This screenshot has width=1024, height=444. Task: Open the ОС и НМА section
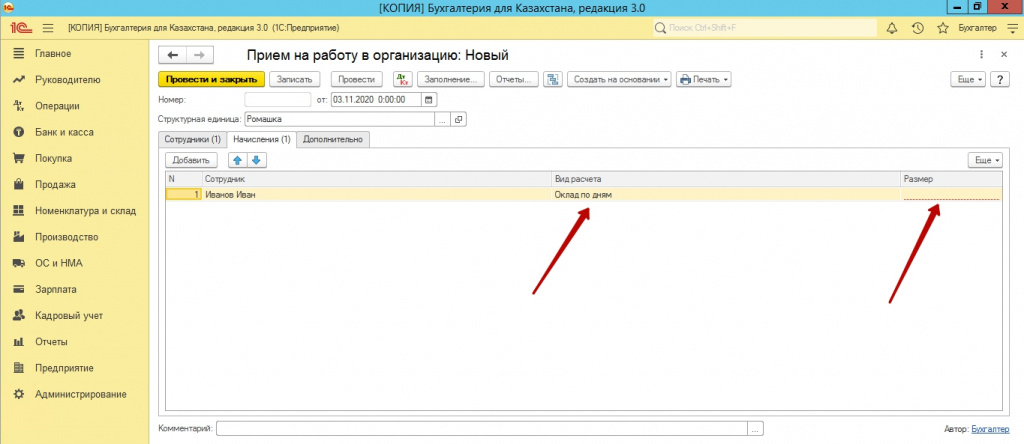(x=59, y=263)
